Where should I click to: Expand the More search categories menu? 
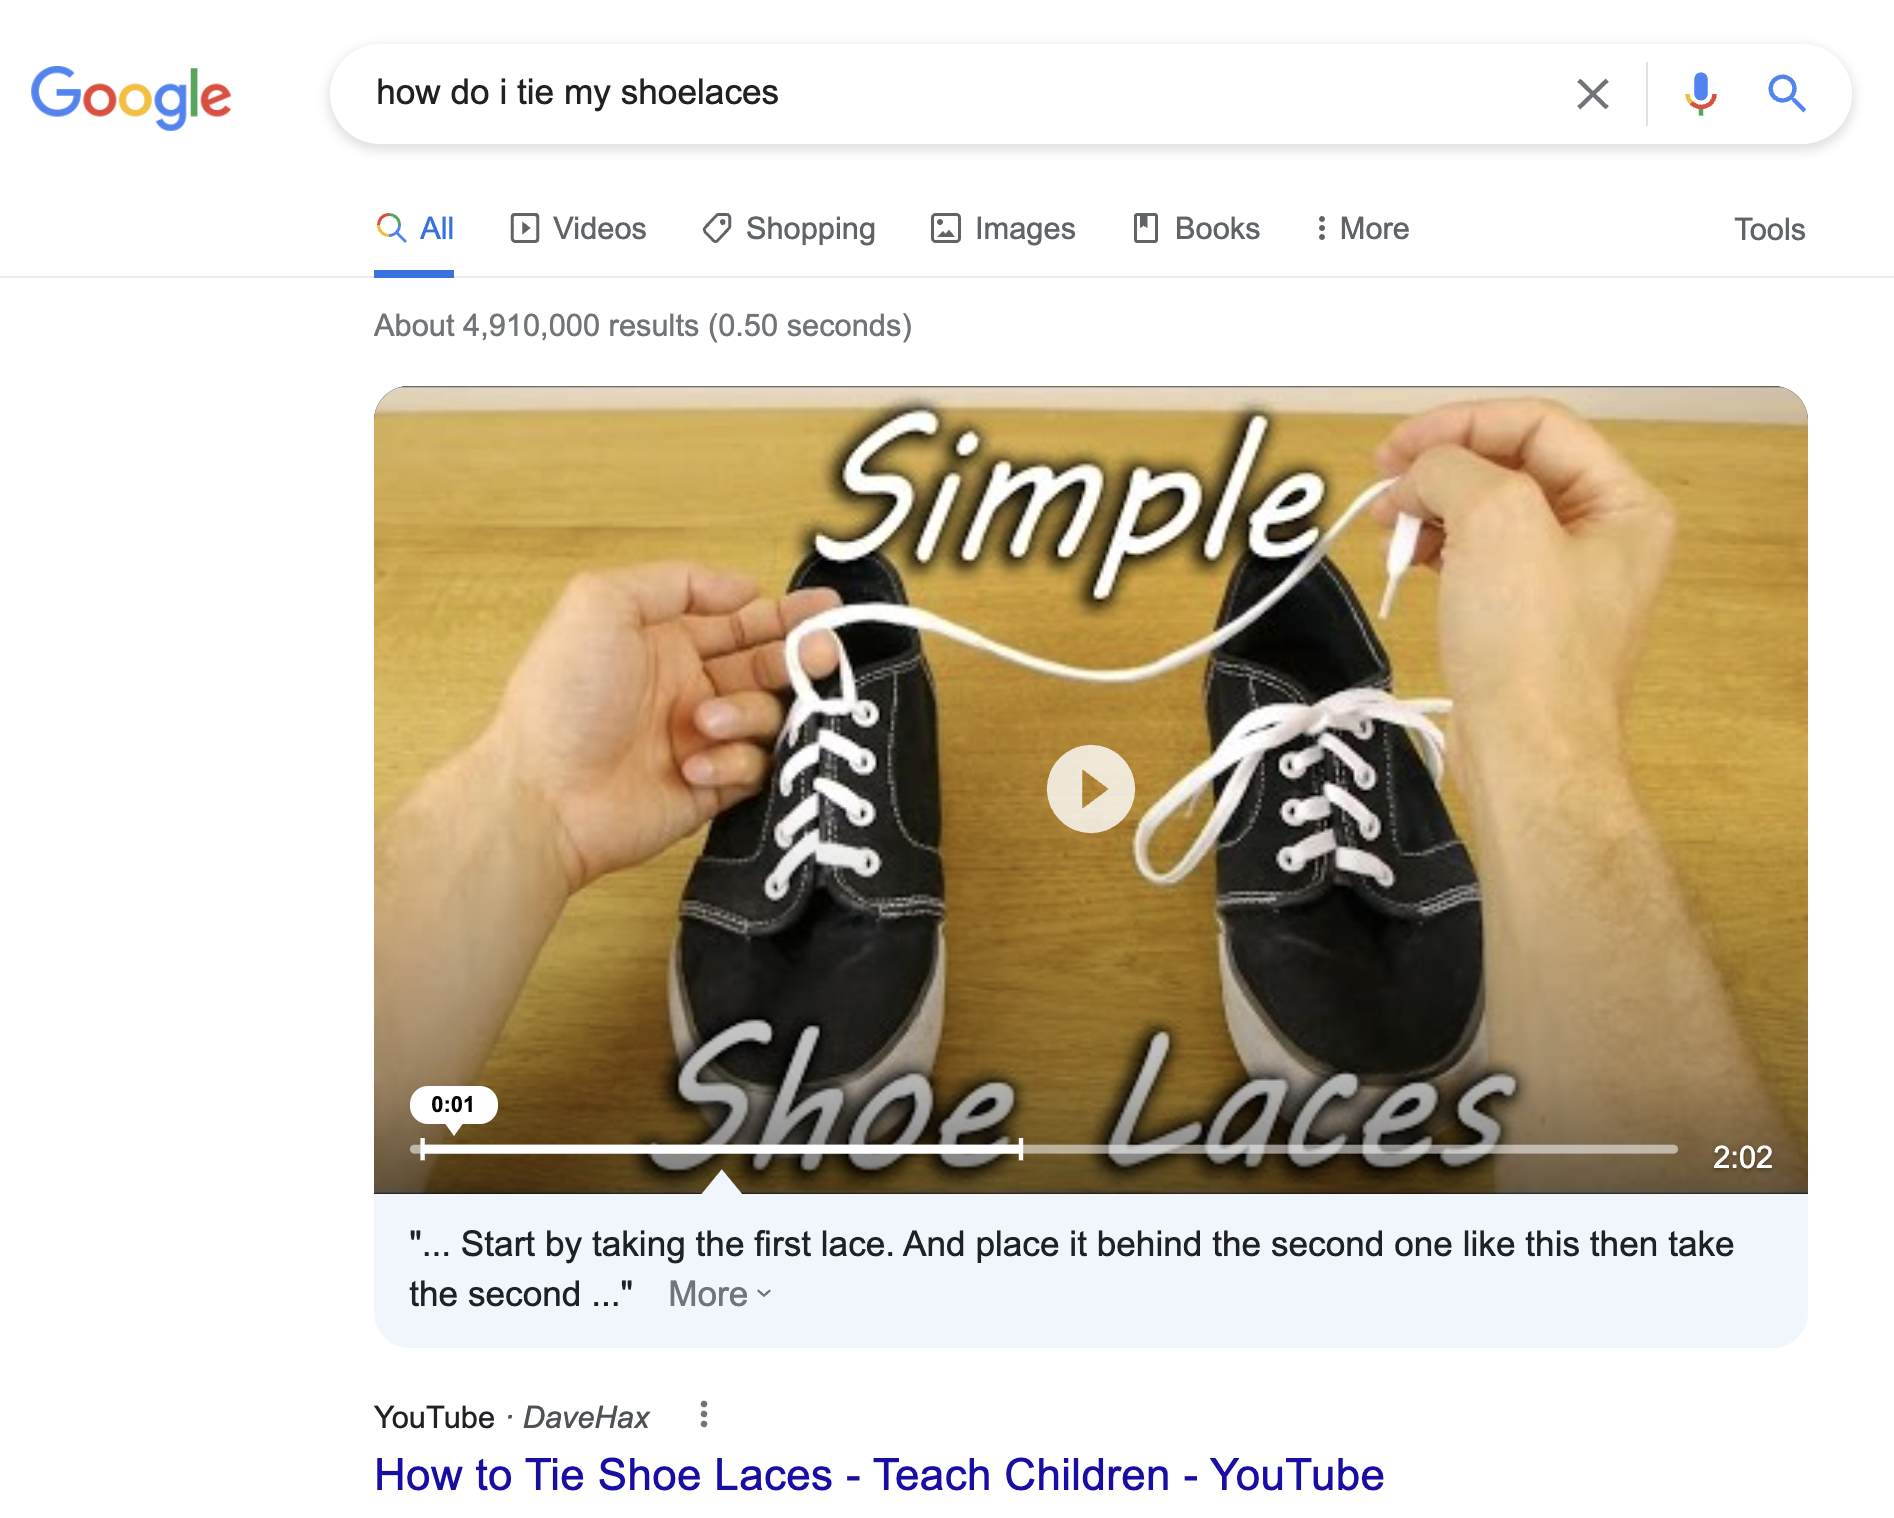1362,229
